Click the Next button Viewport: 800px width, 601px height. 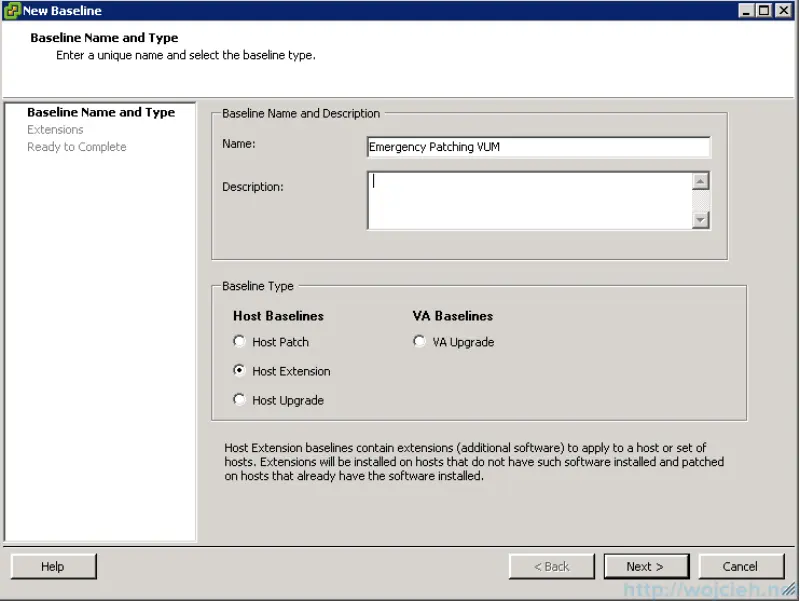point(646,566)
